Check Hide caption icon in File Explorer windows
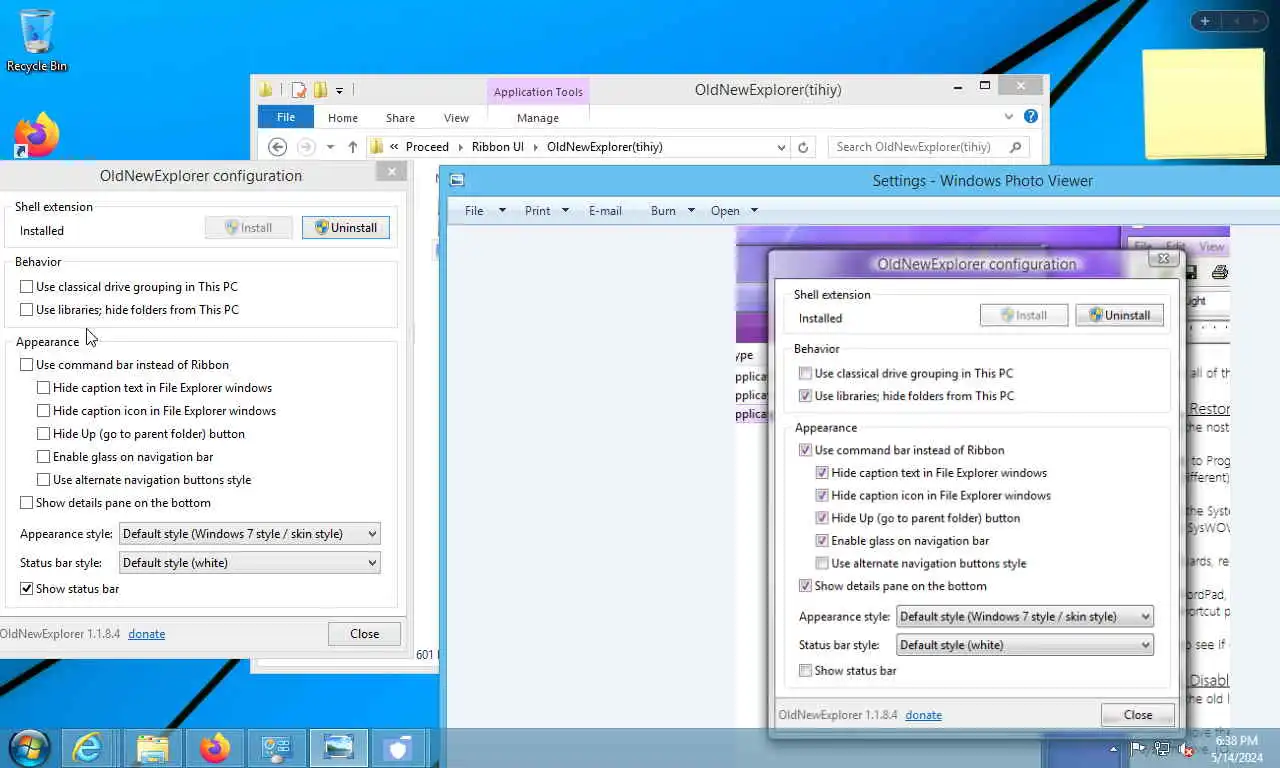Screen dimensions: 1280x768 (x=44, y=411)
